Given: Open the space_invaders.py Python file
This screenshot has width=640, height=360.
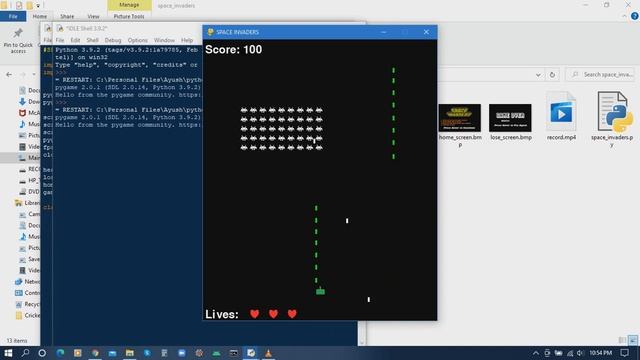Looking at the screenshot, I should (612, 119).
